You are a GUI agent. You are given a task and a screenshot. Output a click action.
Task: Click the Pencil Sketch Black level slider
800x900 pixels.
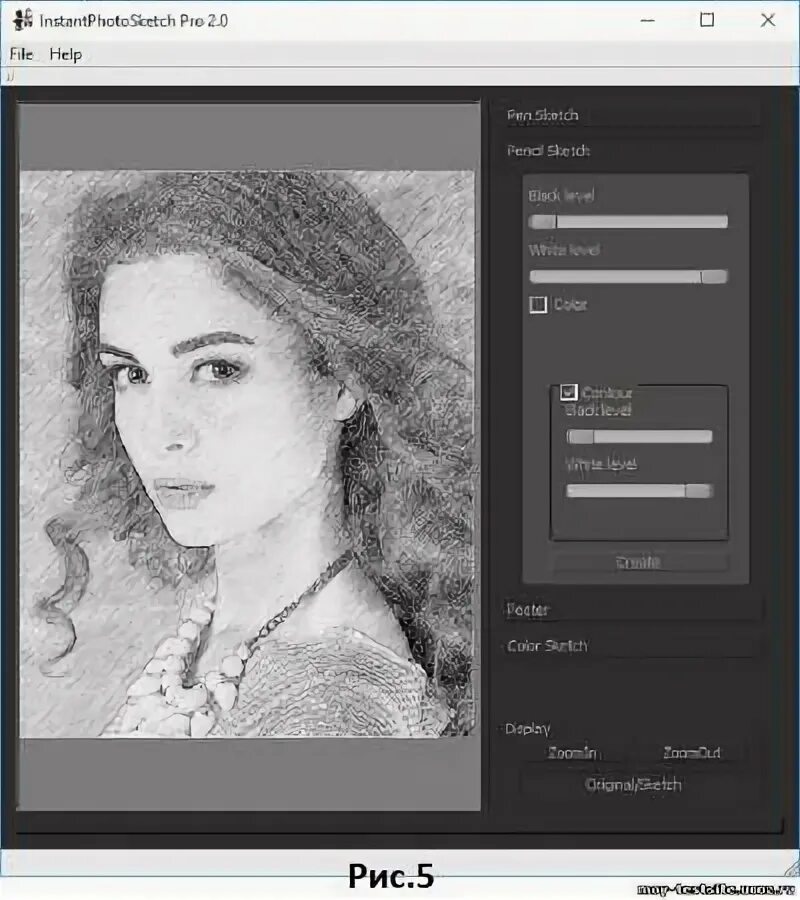[628, 222]
